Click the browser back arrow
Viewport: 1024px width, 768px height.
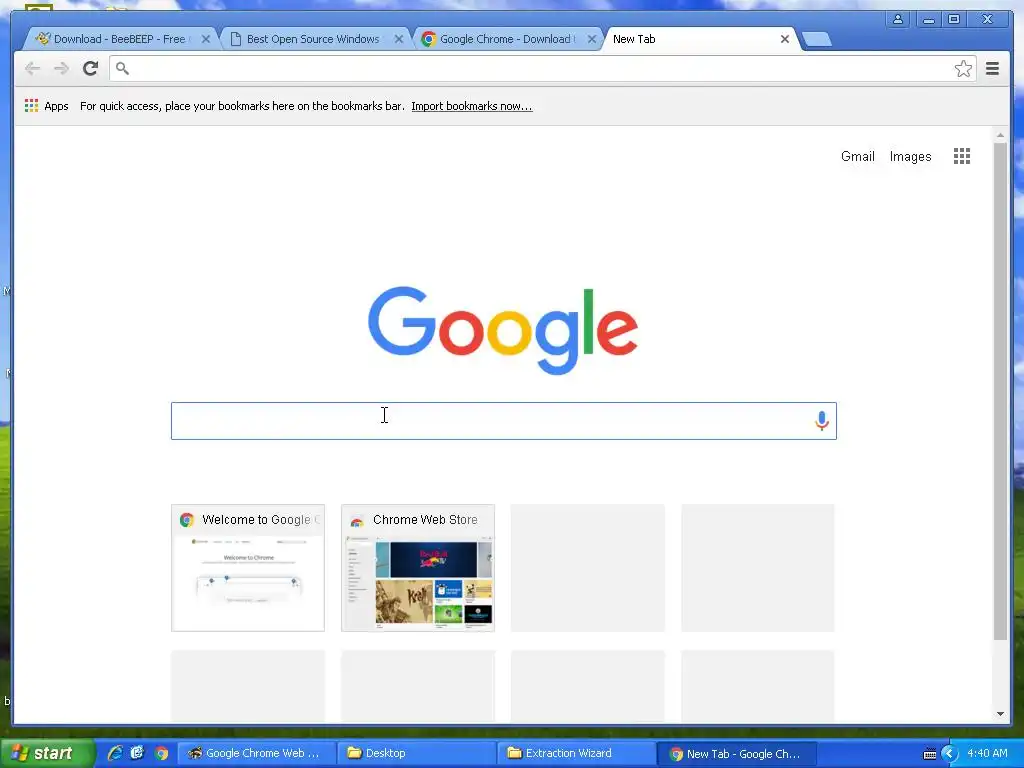point(32,68)
